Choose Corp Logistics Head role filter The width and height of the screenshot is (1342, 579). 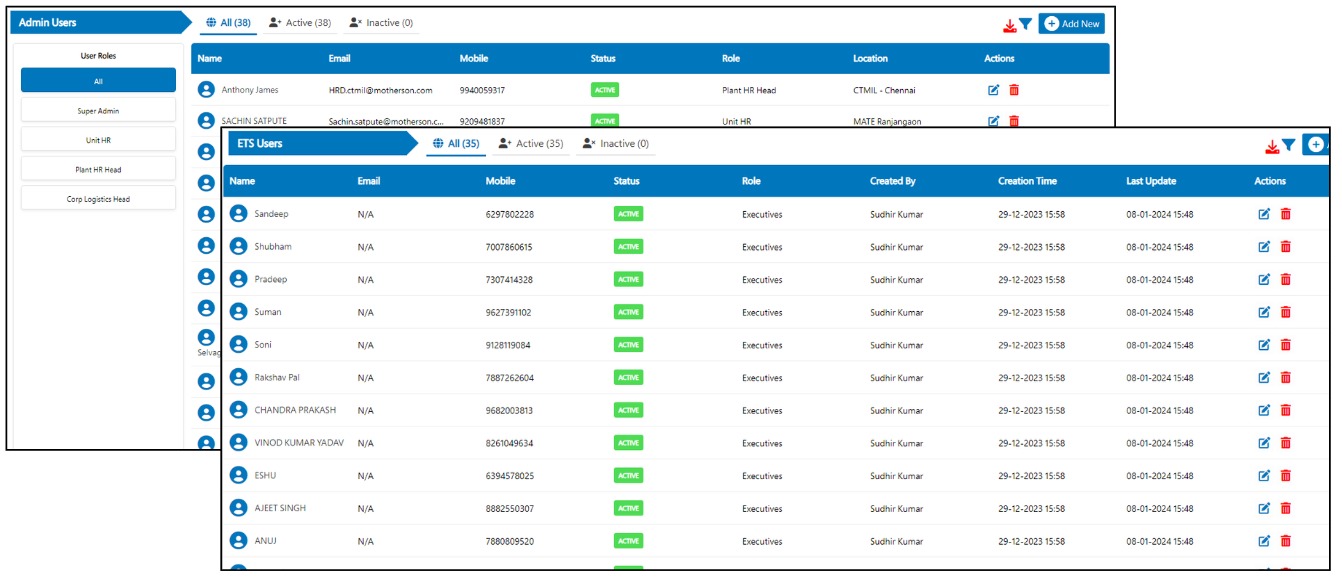(98, 199)
